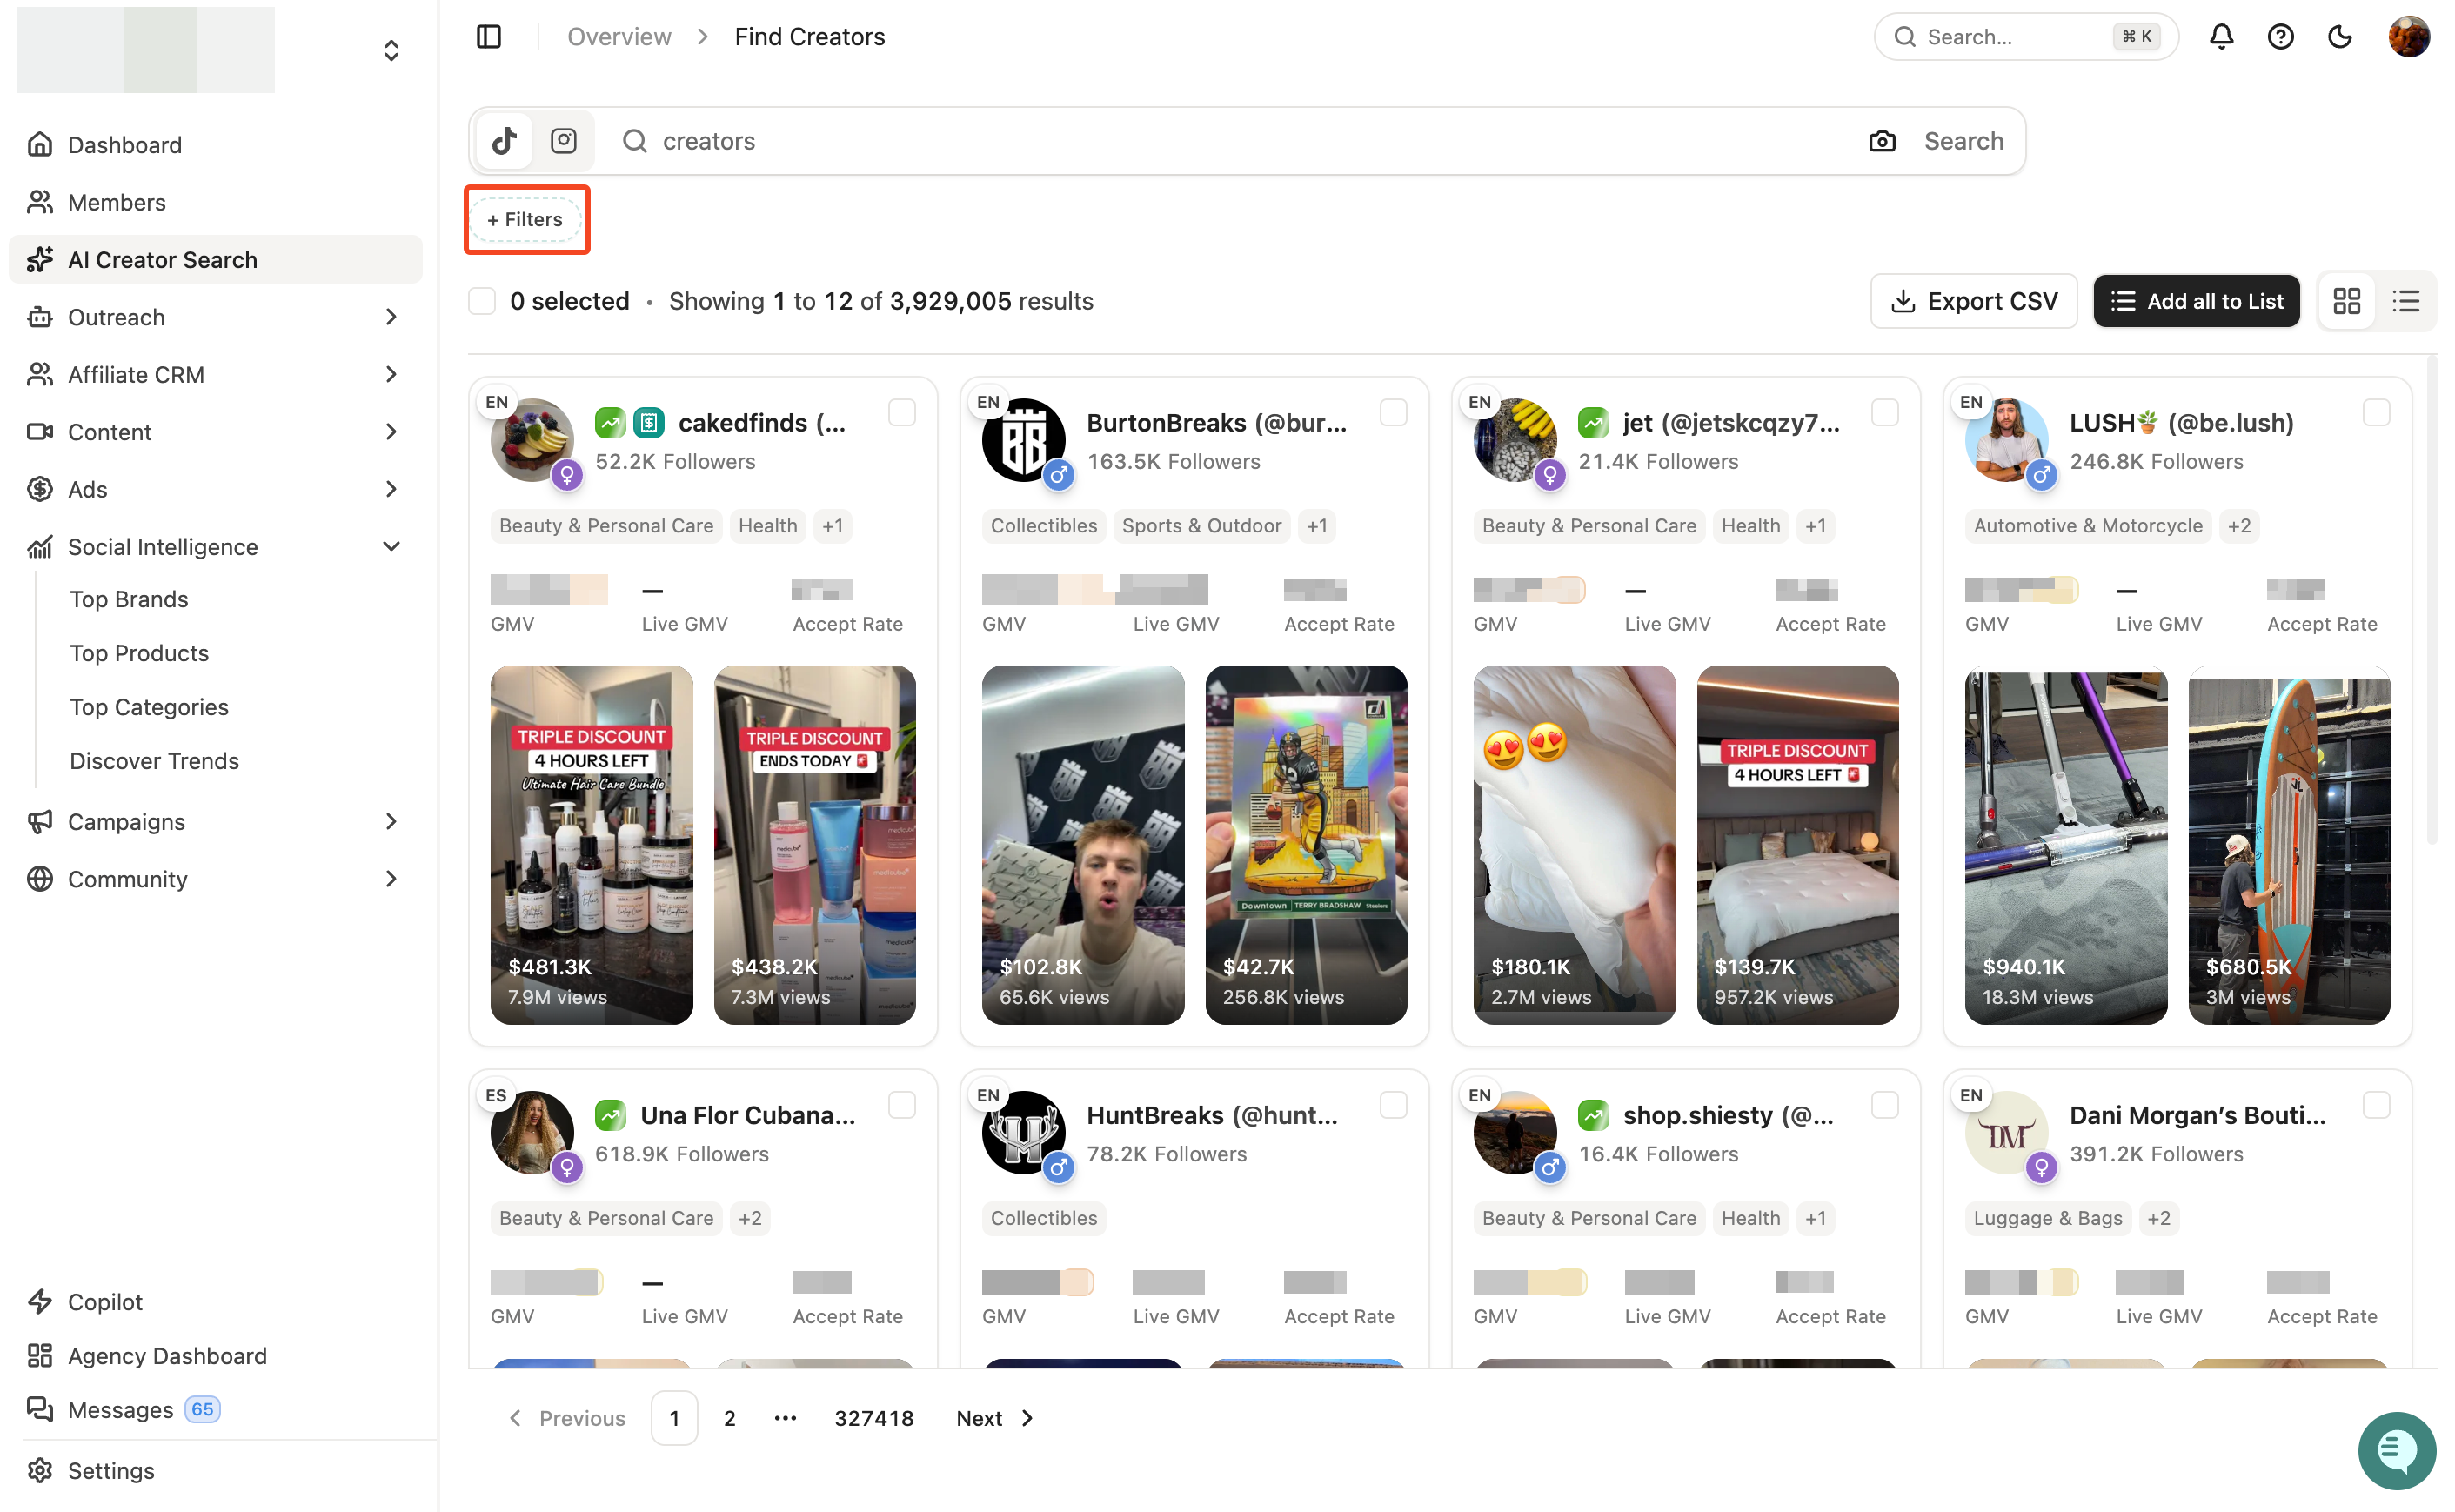Click the Settings gear icon
The image size is (2455, 1512).
point(40,1471)
